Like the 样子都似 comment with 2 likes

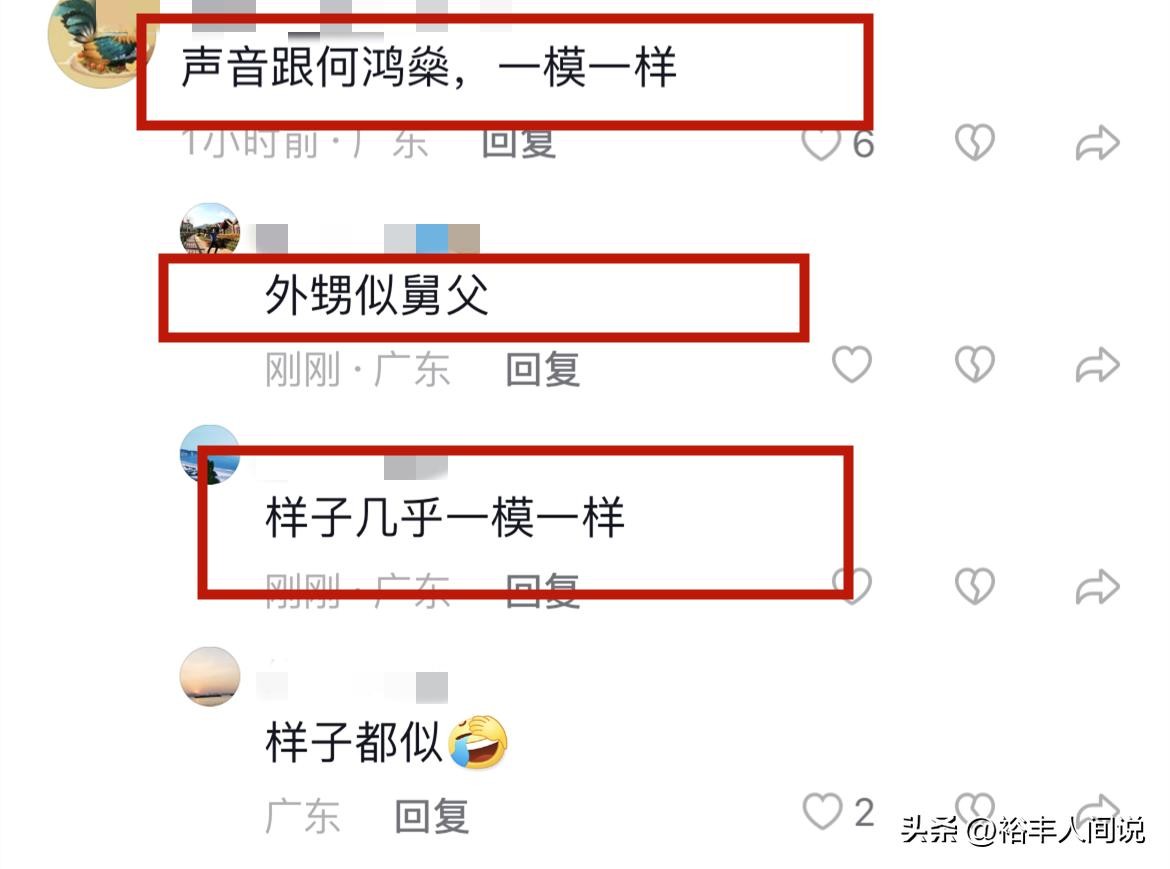822,812
